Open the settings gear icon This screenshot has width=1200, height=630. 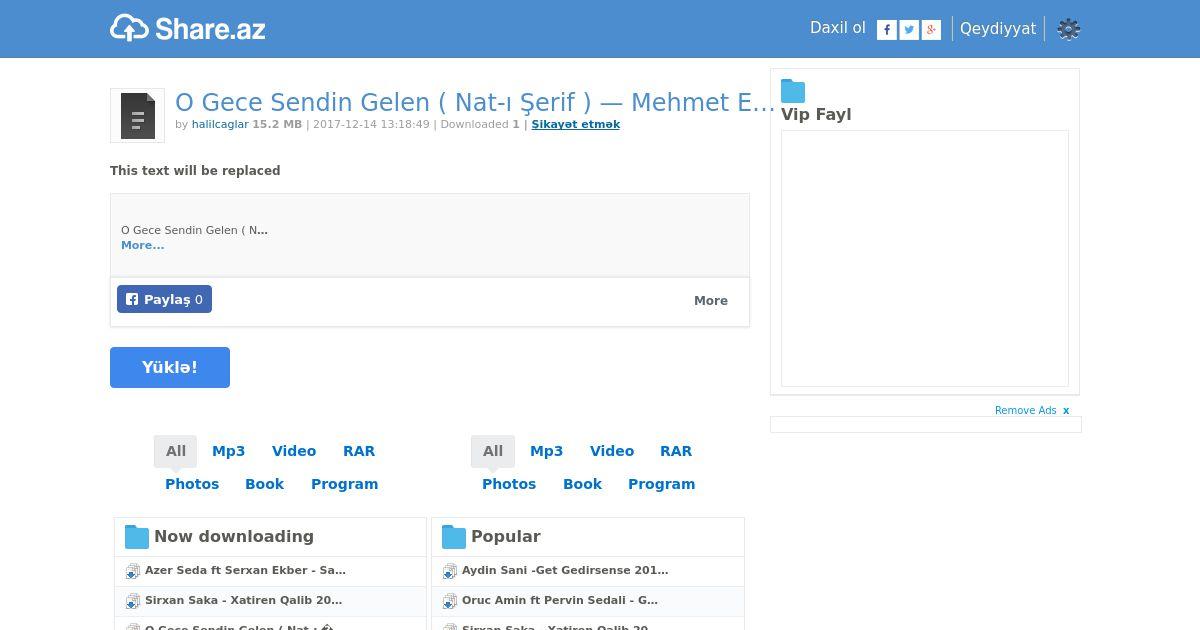click(1069, 29)
